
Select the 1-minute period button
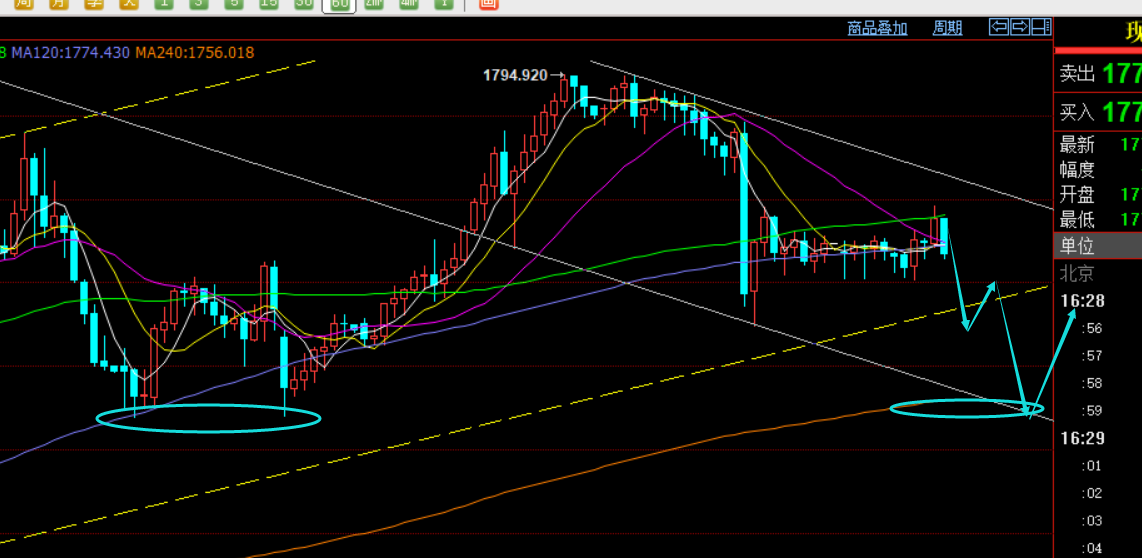164,4
